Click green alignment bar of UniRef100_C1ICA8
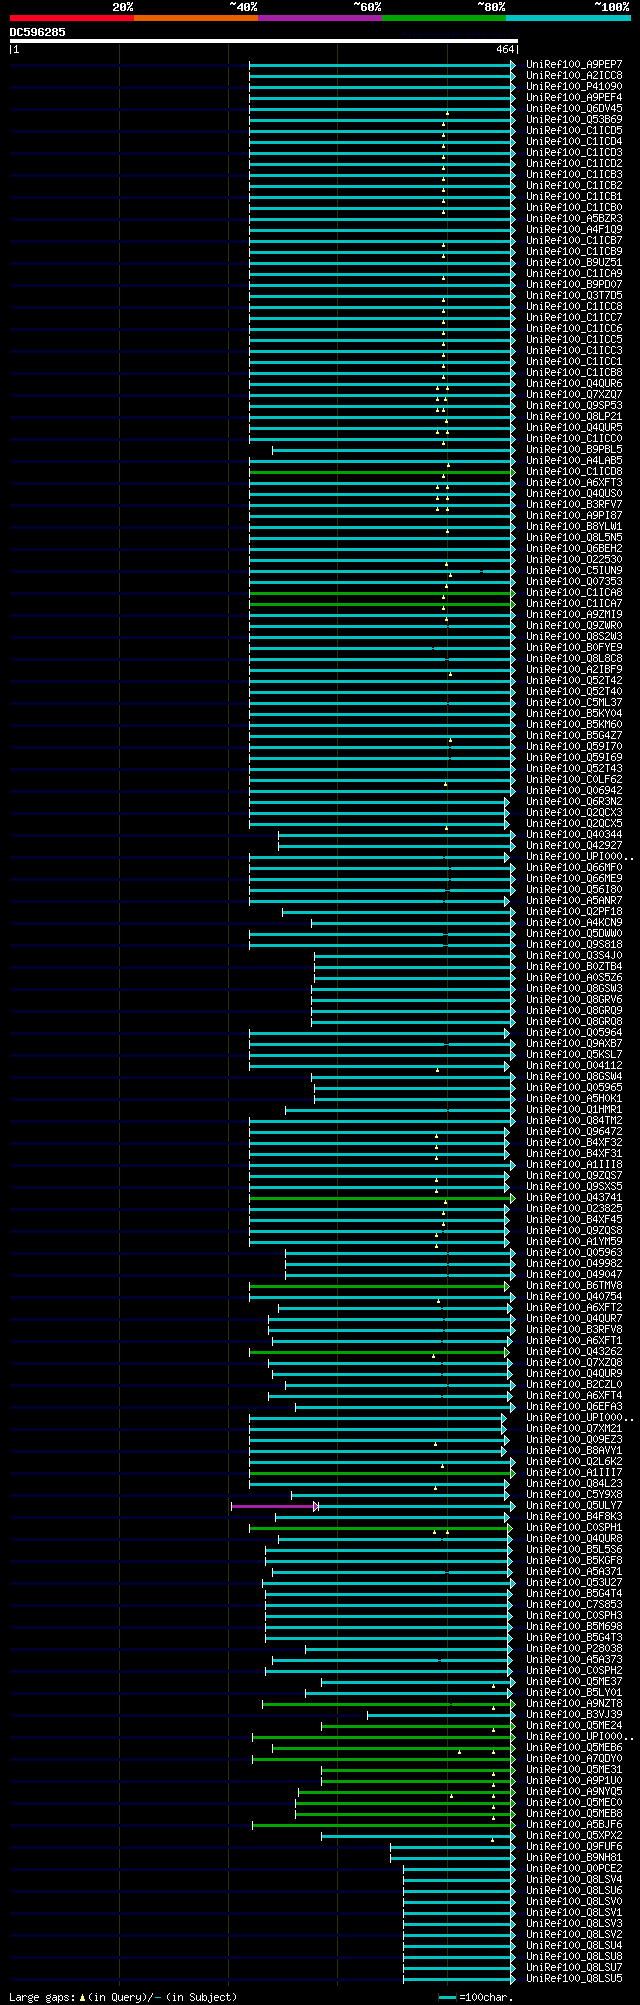 [x=381, y=593]
